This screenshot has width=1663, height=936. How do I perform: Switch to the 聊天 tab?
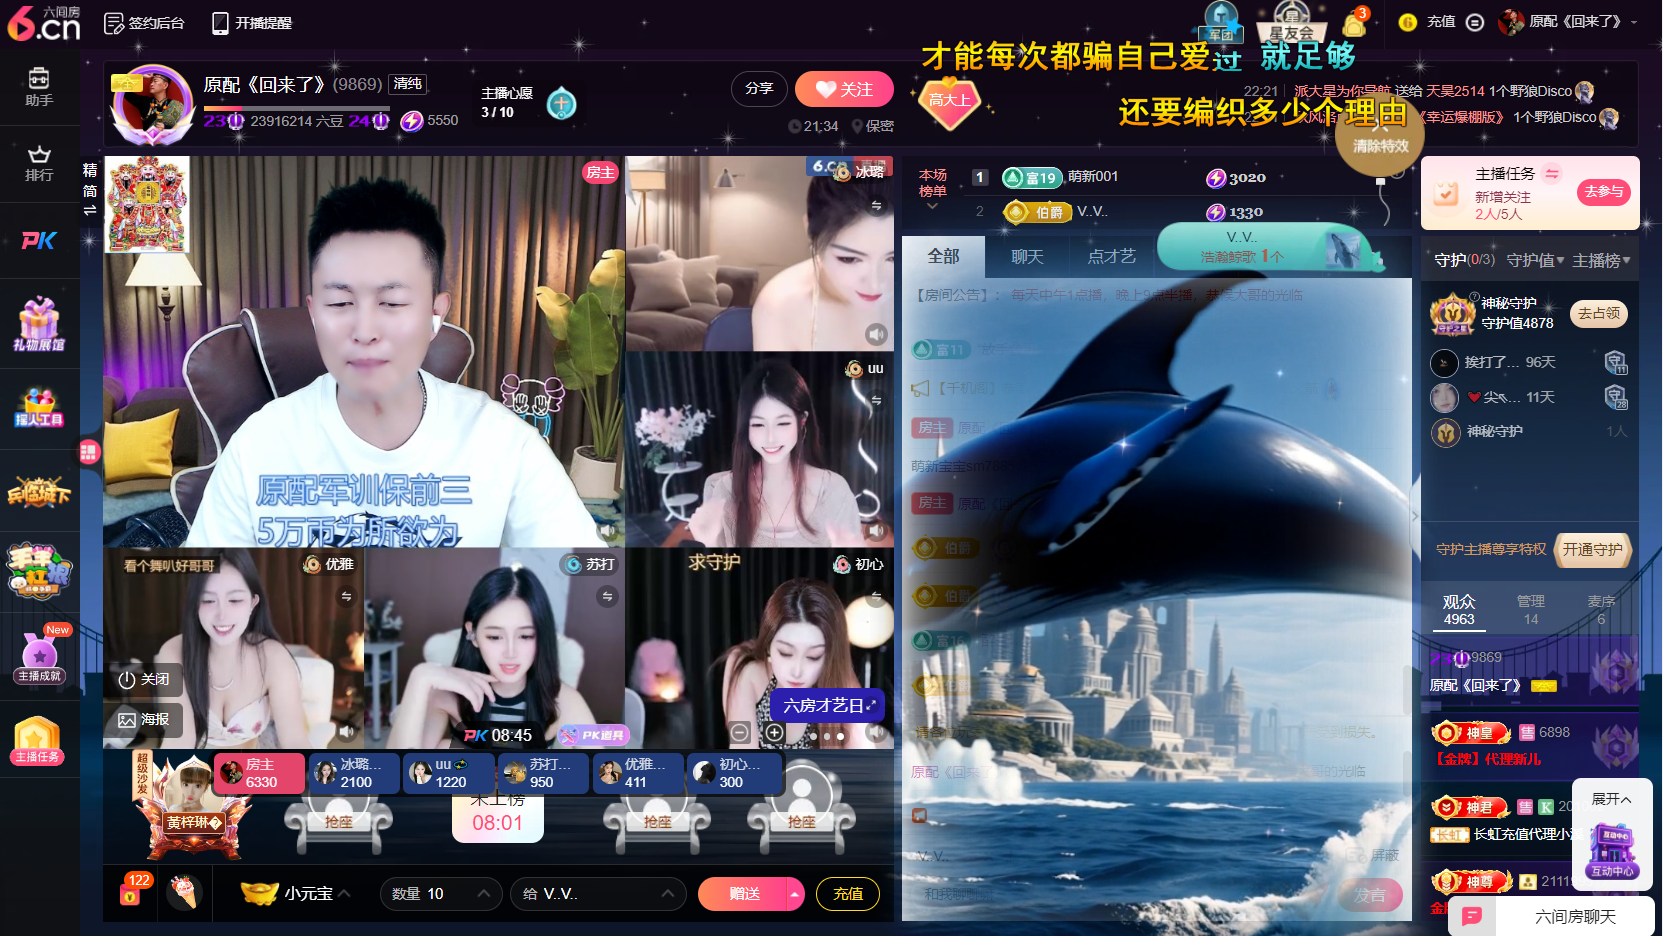coord(1027,257)
